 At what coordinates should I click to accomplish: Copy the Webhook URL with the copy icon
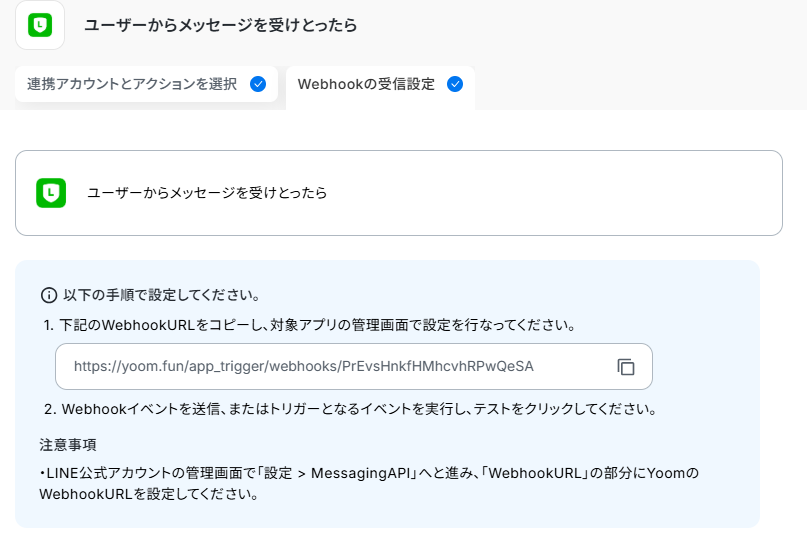[626, 367]
